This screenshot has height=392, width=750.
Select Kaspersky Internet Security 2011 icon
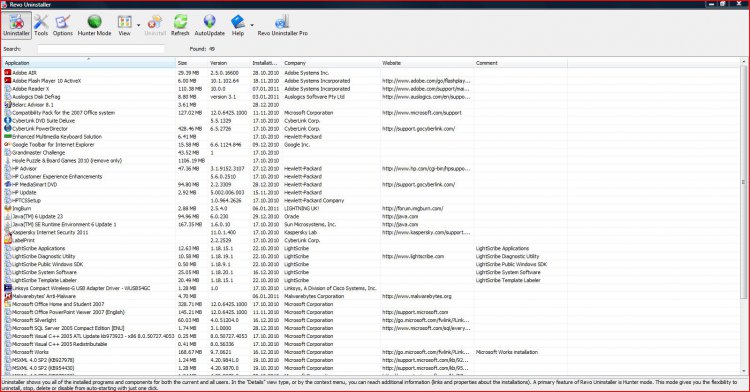(8, 232)
